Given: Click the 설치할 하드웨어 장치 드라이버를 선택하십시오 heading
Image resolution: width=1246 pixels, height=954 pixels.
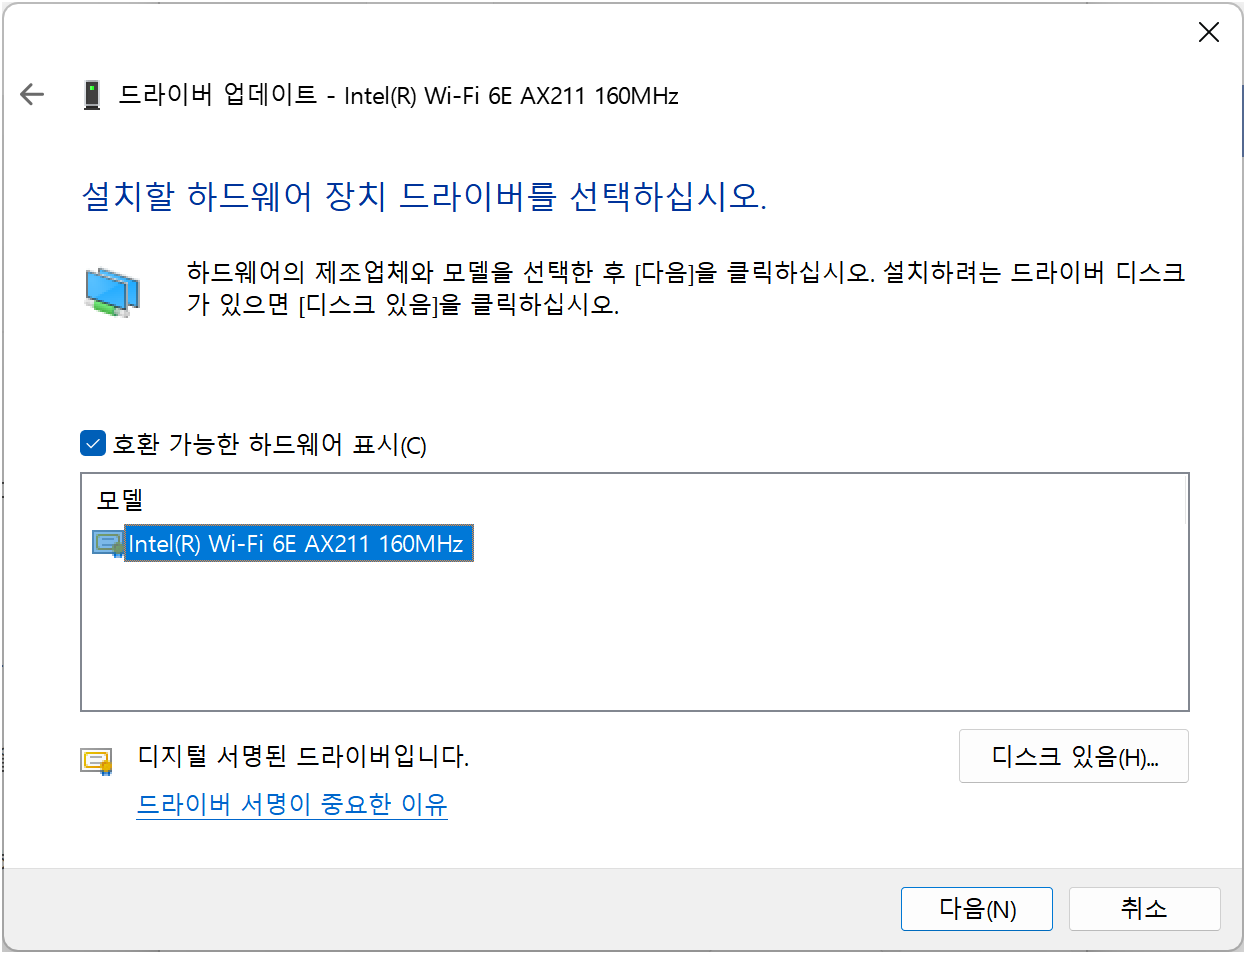Looking at the screenshot, I should [x=424, y=195].
